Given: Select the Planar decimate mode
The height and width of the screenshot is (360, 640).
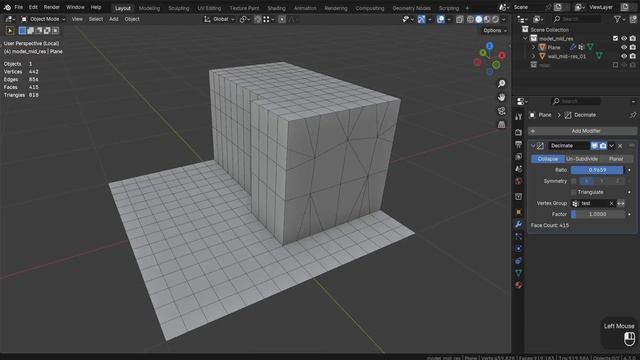Looking at the screenshot, I should (616, 159).
